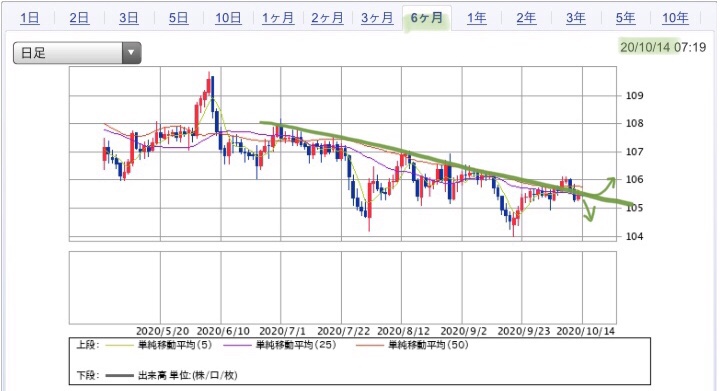Switch to the 2日 period tab
The image size is (723, 391).
(x=79, y=18)
